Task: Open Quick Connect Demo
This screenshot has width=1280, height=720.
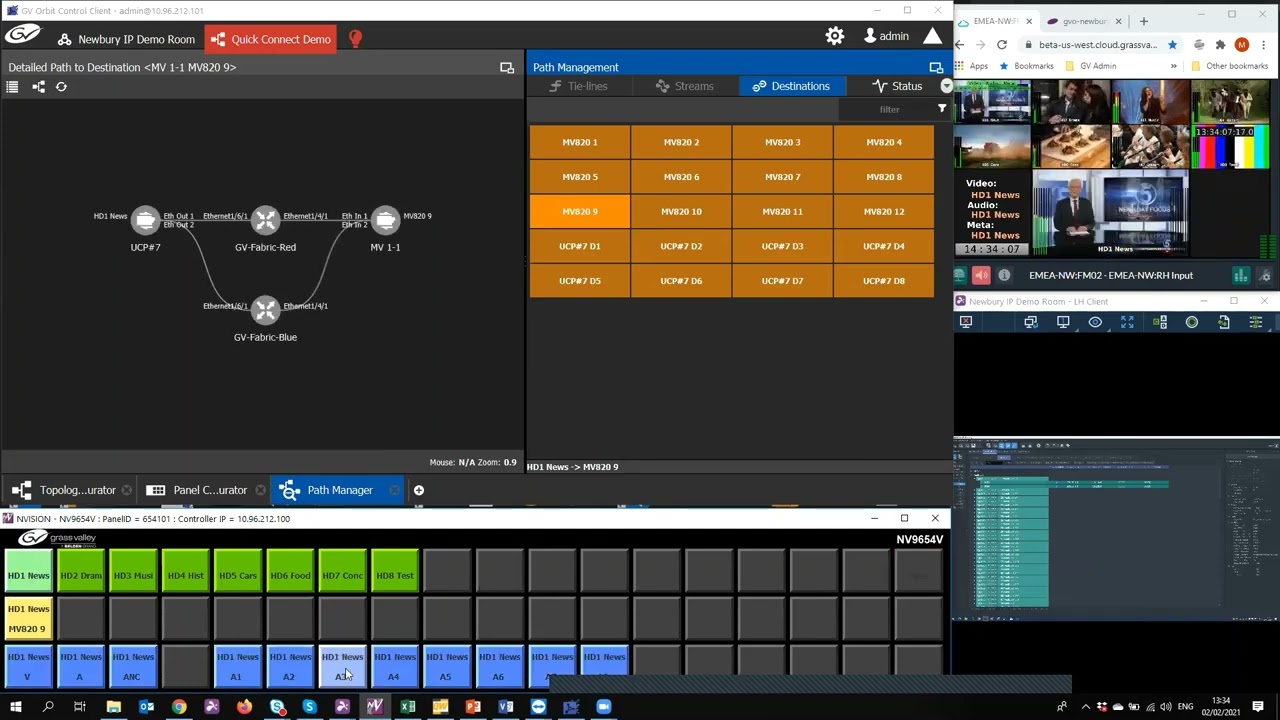Action: click(x=271, y=39)
